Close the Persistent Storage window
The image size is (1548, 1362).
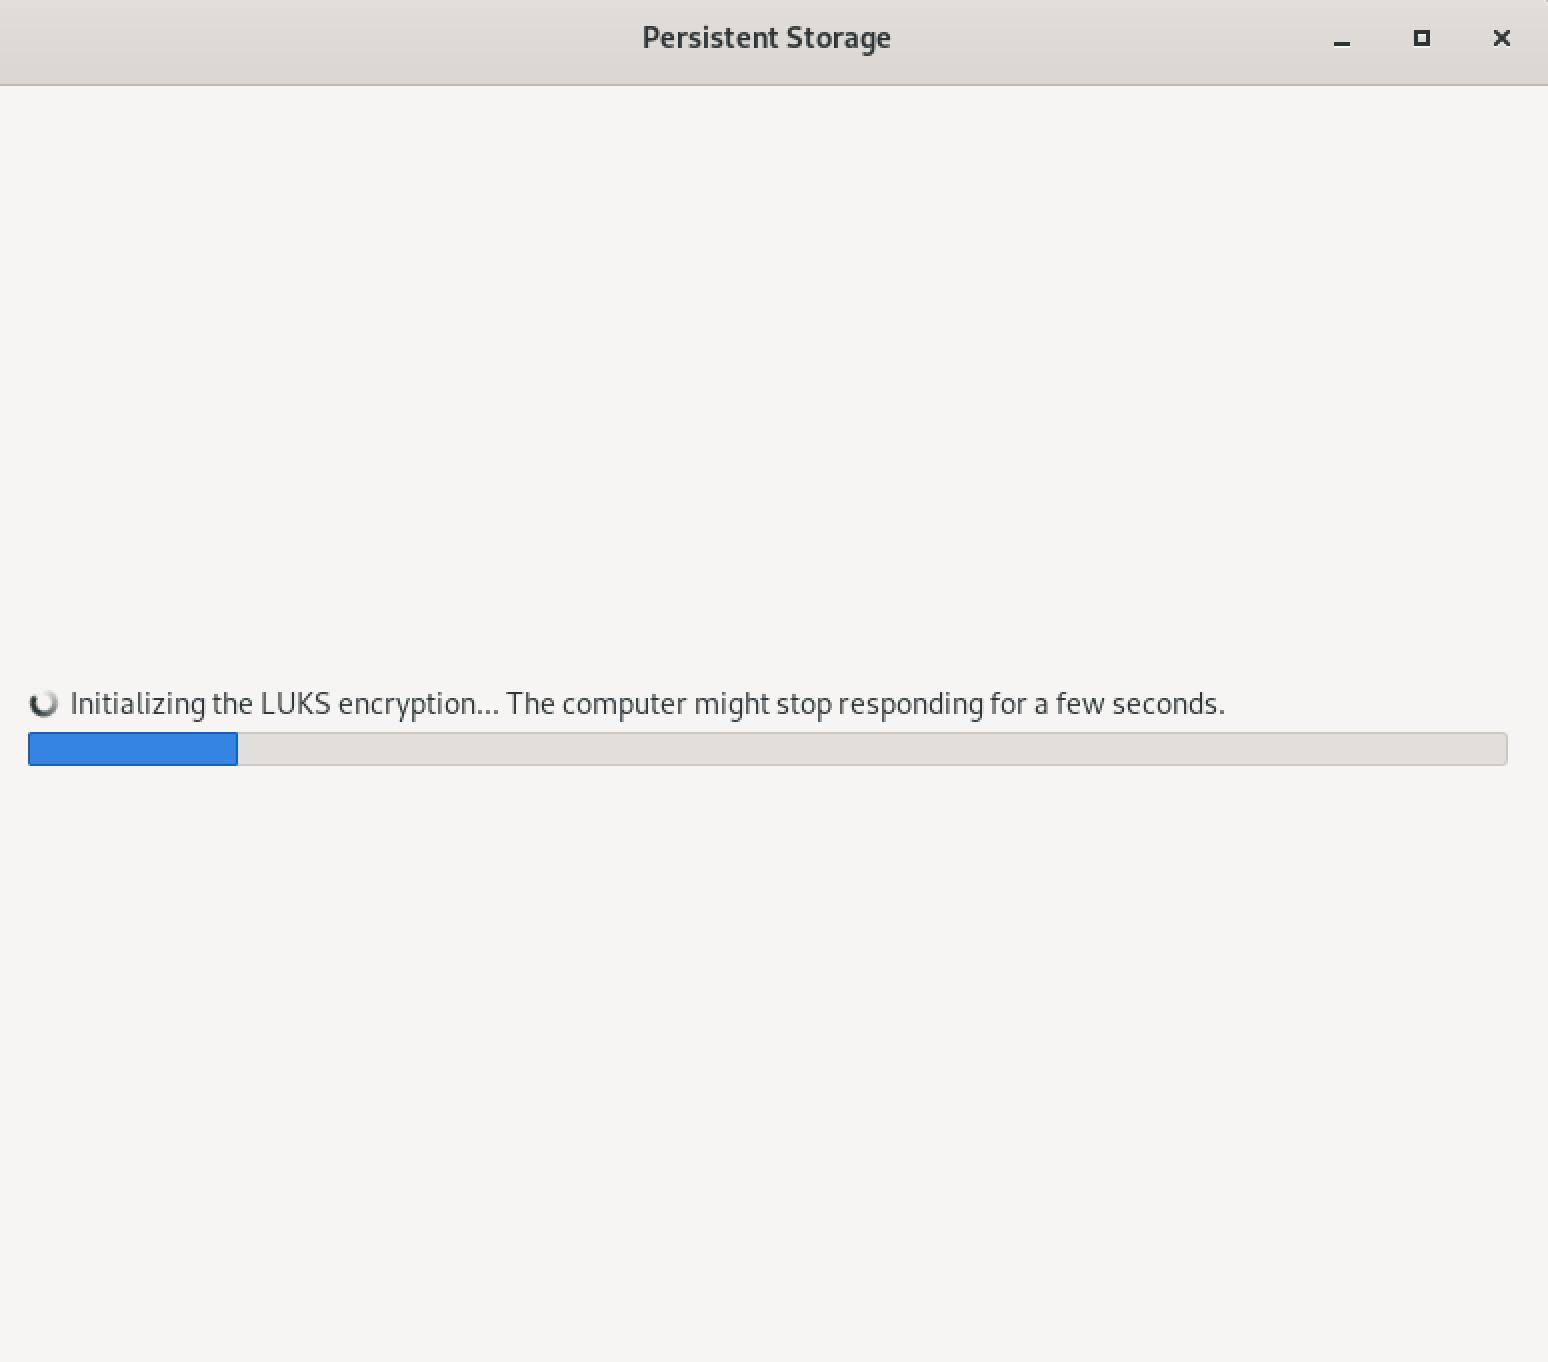coord(1501,38)
